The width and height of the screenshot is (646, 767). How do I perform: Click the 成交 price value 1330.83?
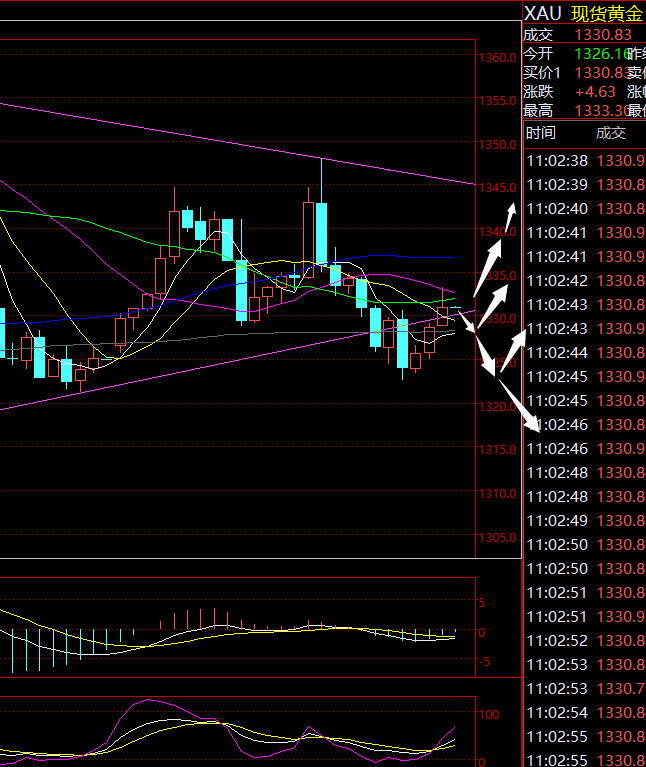[x=602, y=34]
